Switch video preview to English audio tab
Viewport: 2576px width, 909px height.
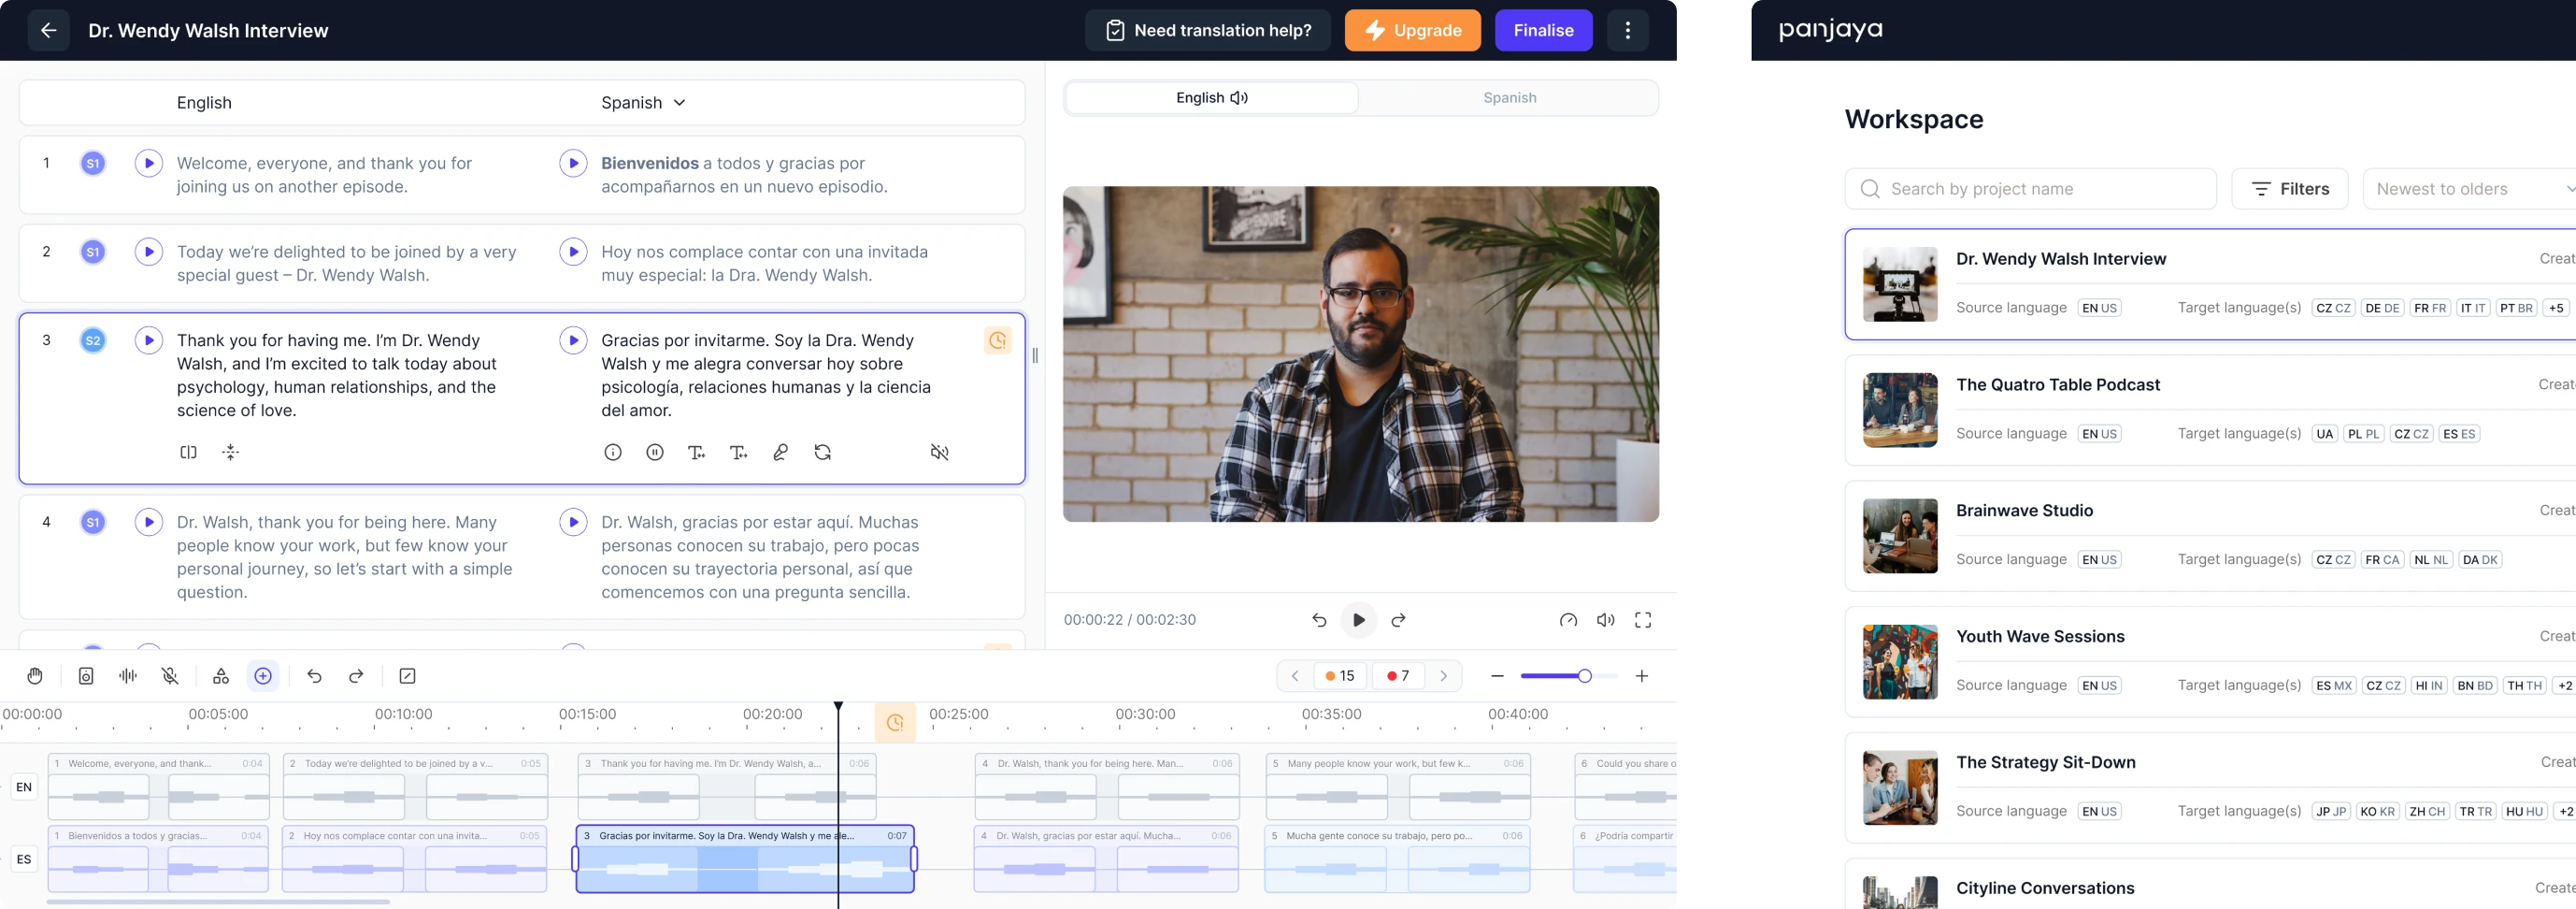click(x=1211, y=98)
